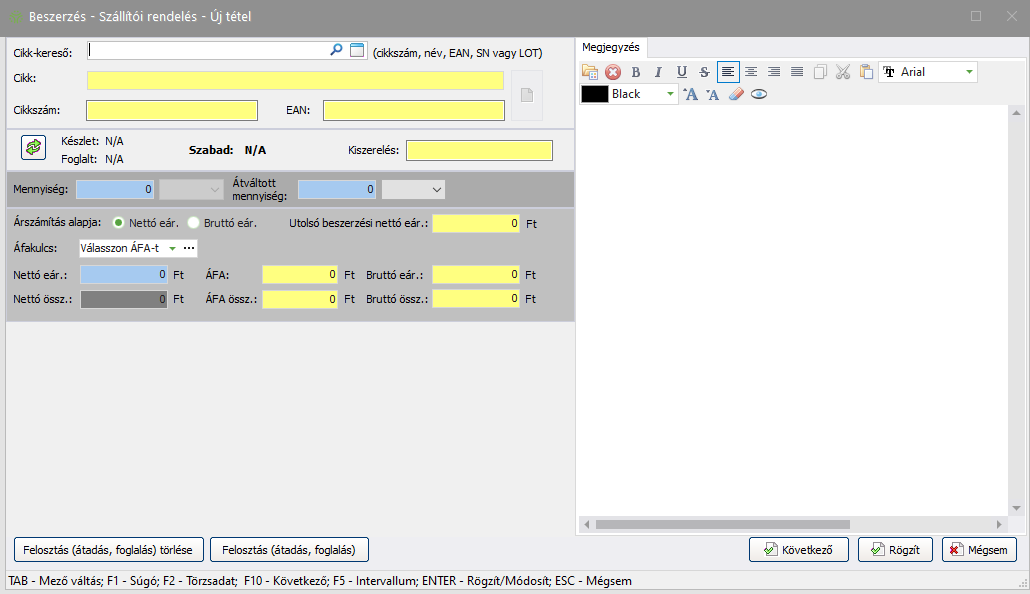The width and height of the screenshot is (1030, 594).
Task: Open the Arial font dropdown
Action: click(968, 72)
